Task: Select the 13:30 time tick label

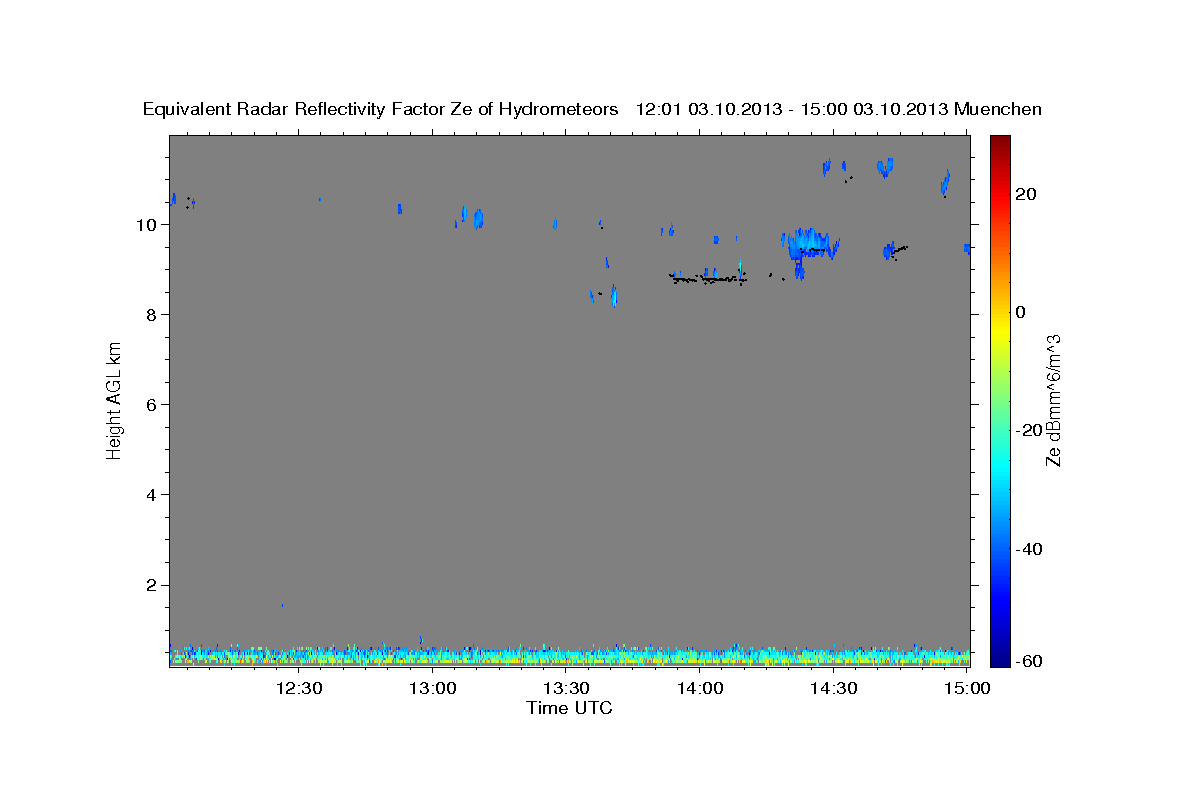Action: pos(567,688)
